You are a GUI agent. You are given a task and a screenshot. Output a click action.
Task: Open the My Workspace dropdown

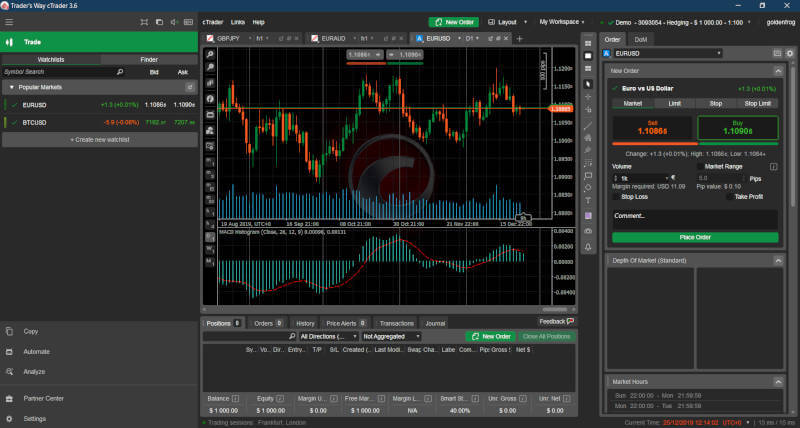click(x=564, y=21)
